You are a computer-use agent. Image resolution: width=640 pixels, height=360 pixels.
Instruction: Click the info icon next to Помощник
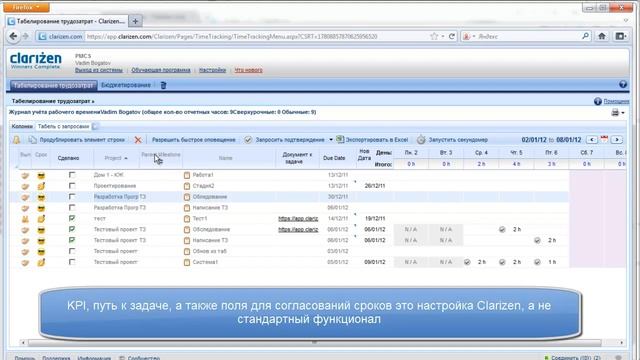(598, 101)
